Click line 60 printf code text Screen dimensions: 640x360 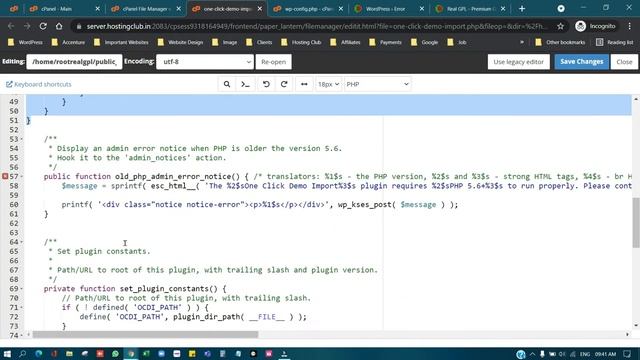coord(260,204)
